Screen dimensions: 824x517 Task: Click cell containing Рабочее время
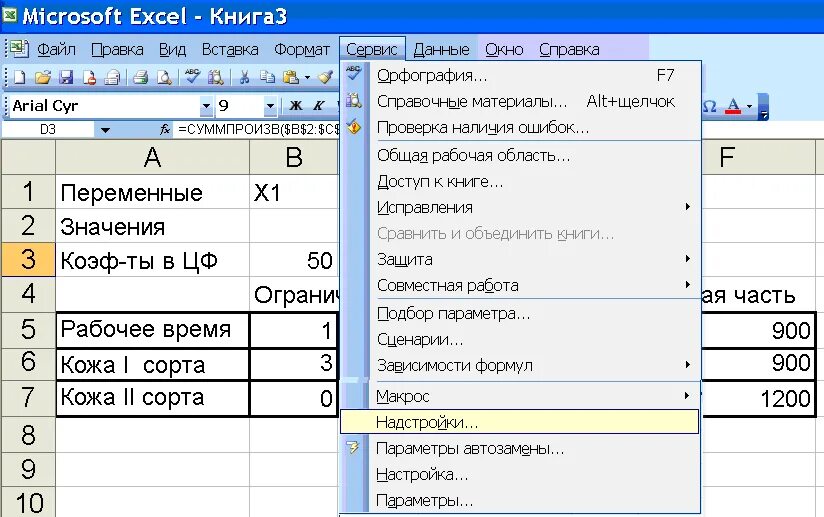[x=152, y=329]
